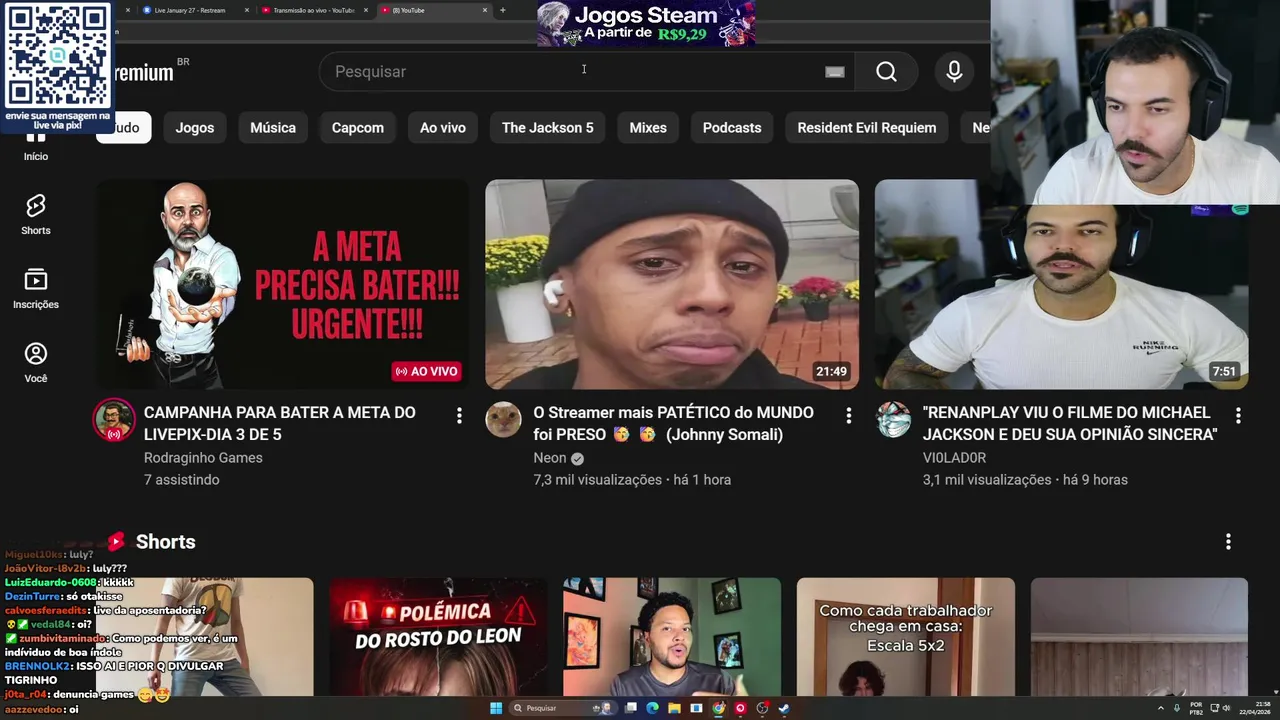The image size is (1280, 720).
Task: Close the Live January 27 - Restream tab
Action: tap(247, 10)
